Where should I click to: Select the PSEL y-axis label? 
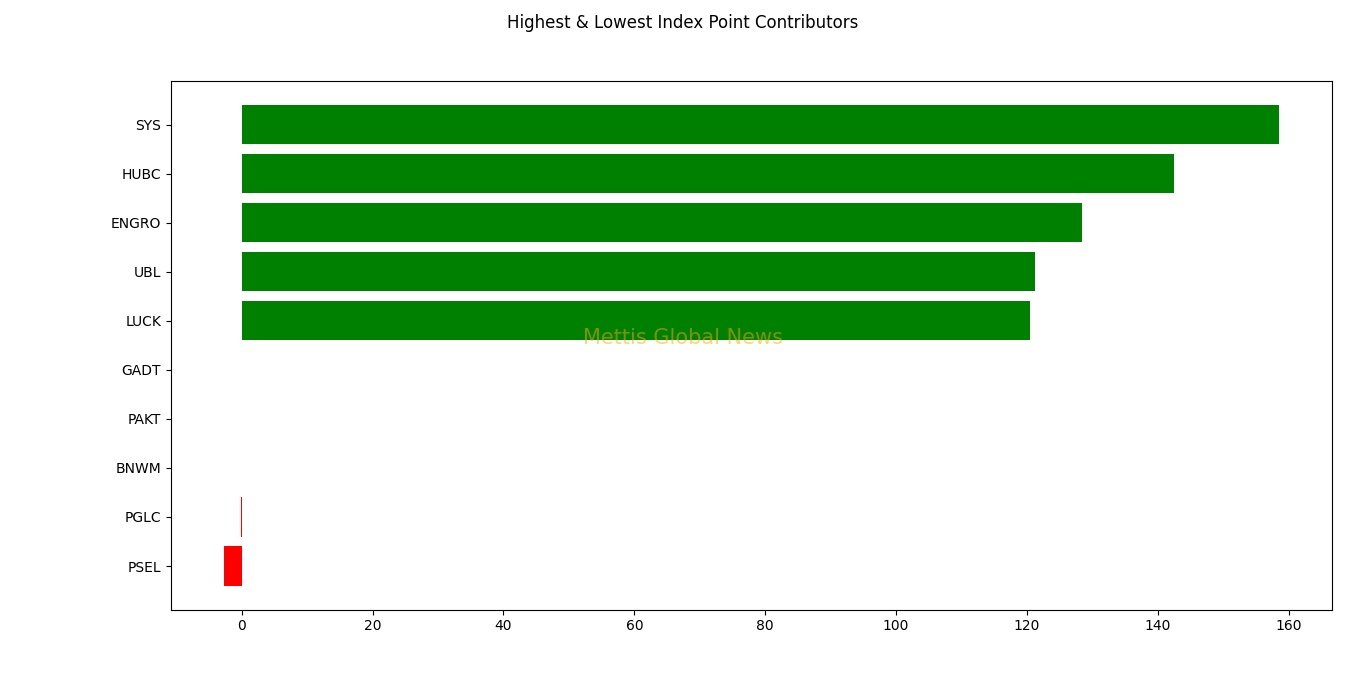click(x=144, y=567)
